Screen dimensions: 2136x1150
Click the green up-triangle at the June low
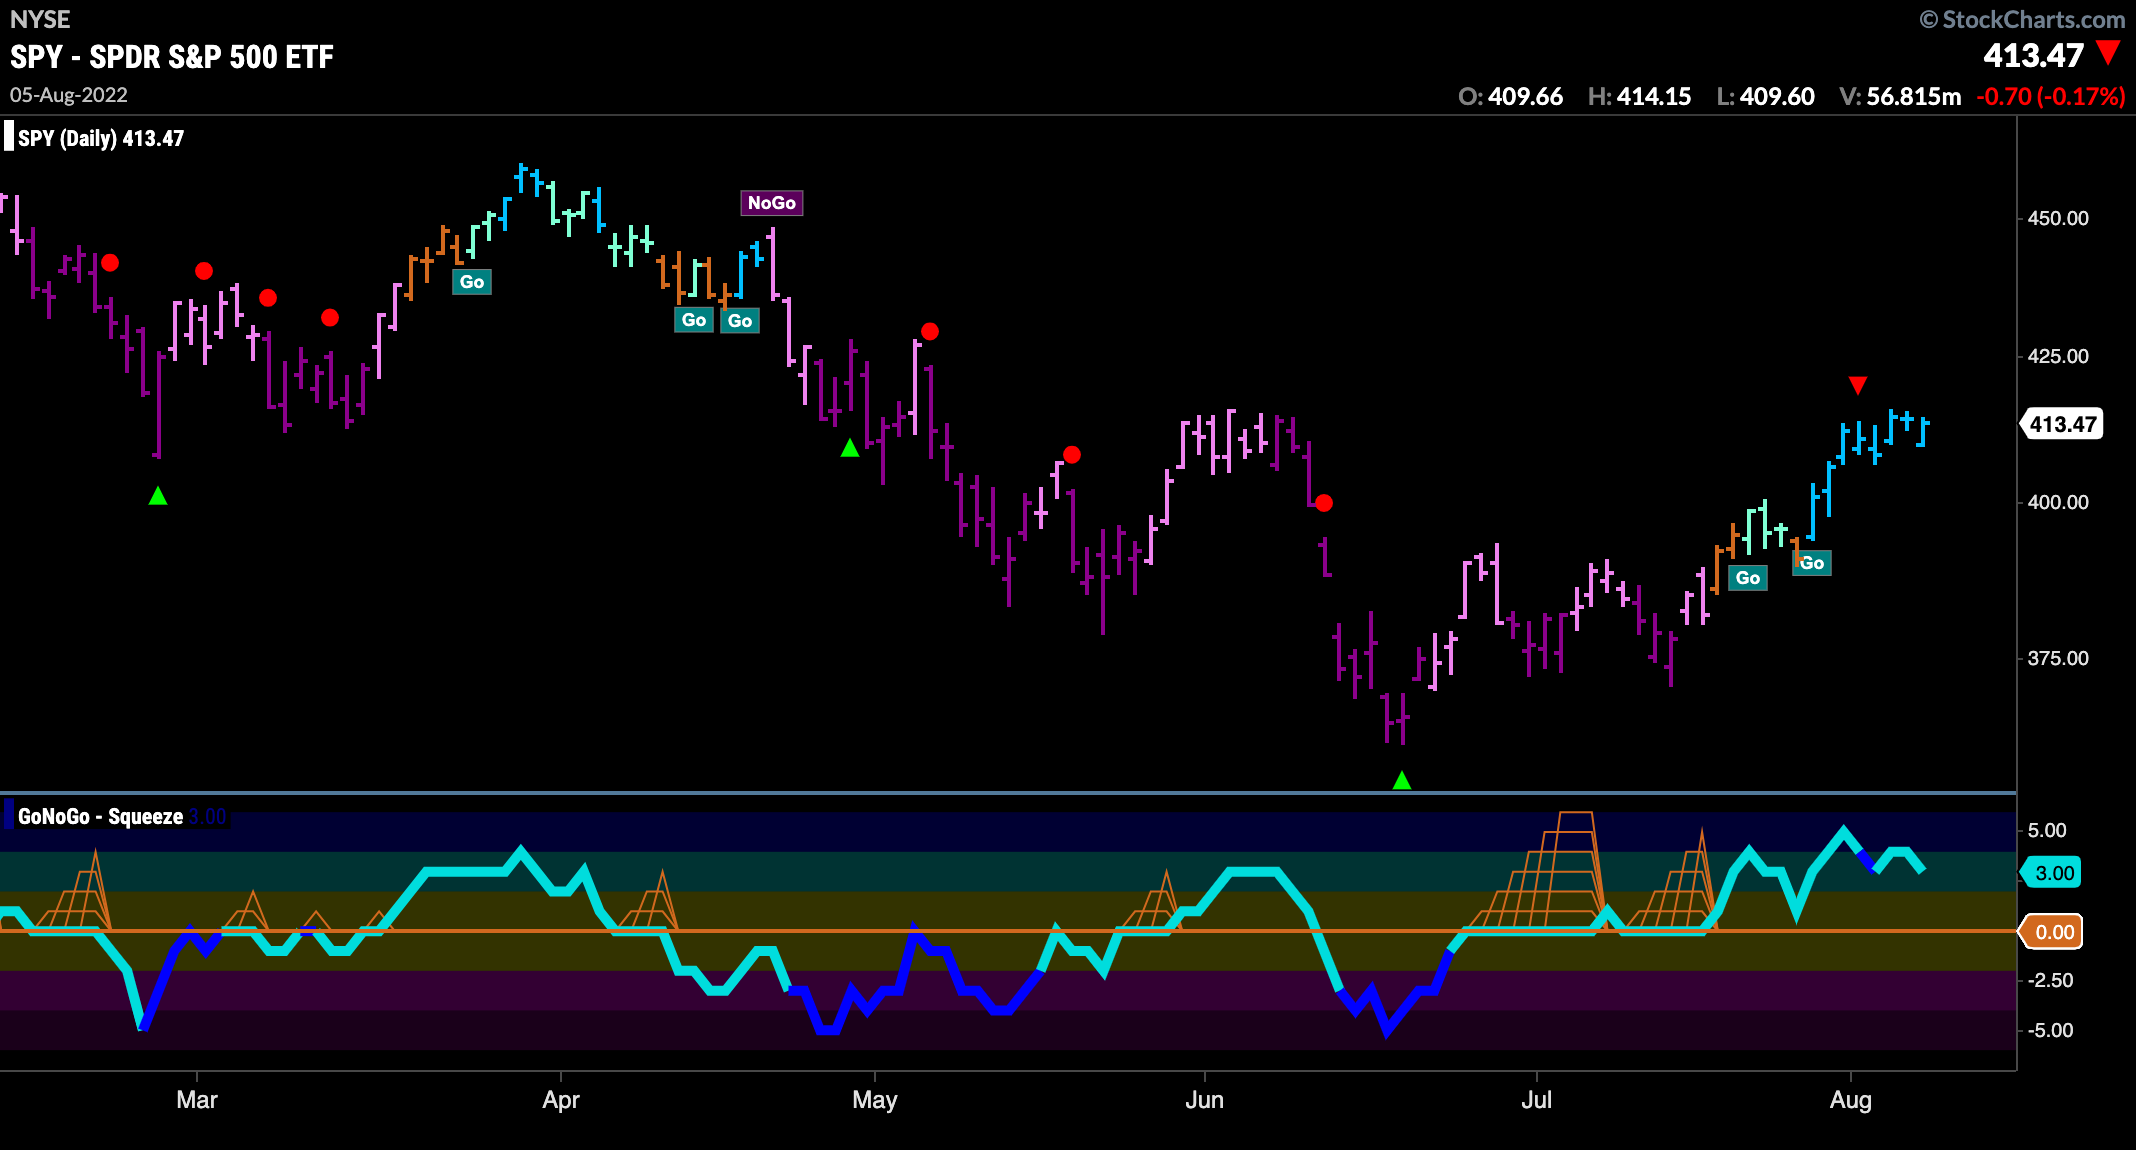[x=1402, y=780]
